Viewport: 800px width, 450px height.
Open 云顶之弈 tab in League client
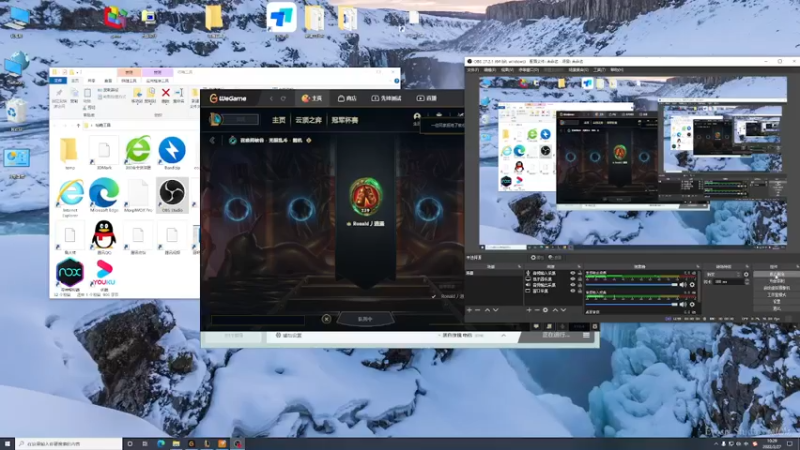[x=308, y=120]
